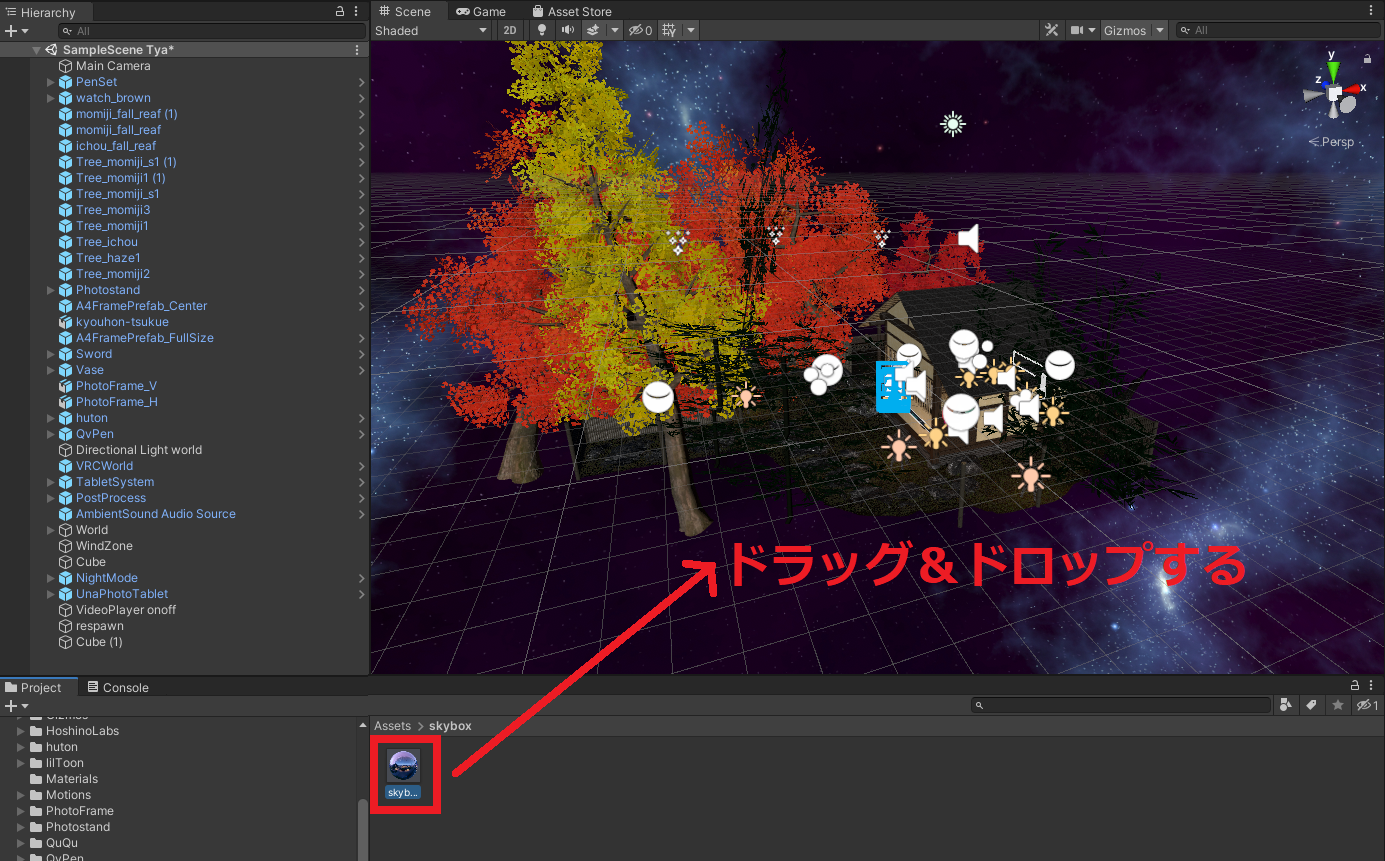Viewport: 1385px width, 861px height.
Task: Mute scene audio with the speaker icon
Action: [567, 30]
